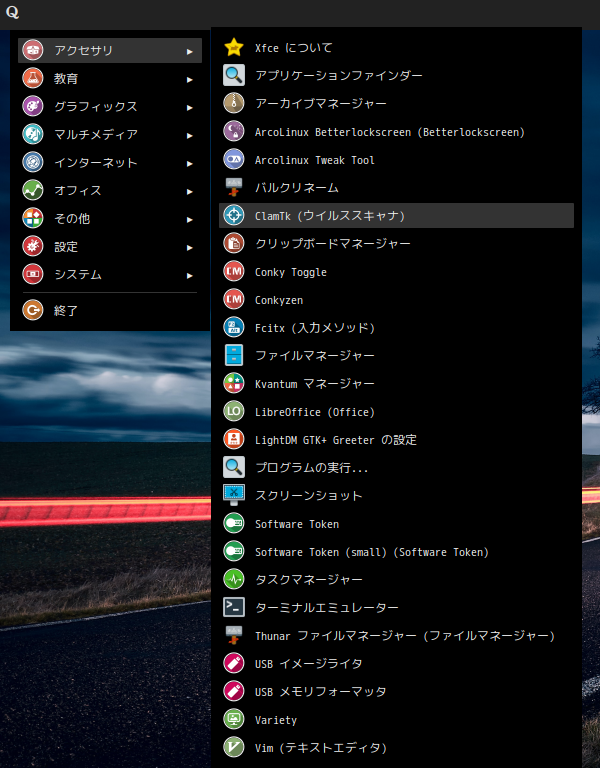Screen dimensions: 600x768
Task: Click the Vim green V icon
Action: (234, 747)
